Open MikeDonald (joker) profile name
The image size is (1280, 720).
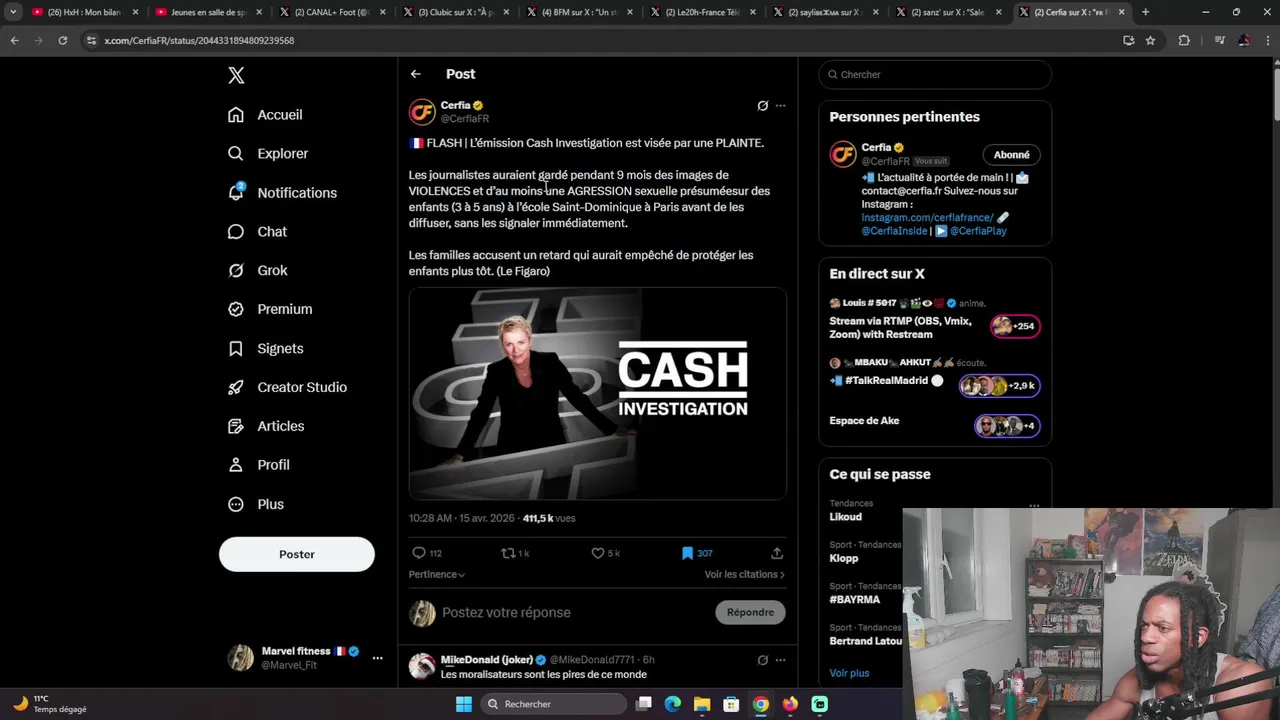tap(487, 660)
